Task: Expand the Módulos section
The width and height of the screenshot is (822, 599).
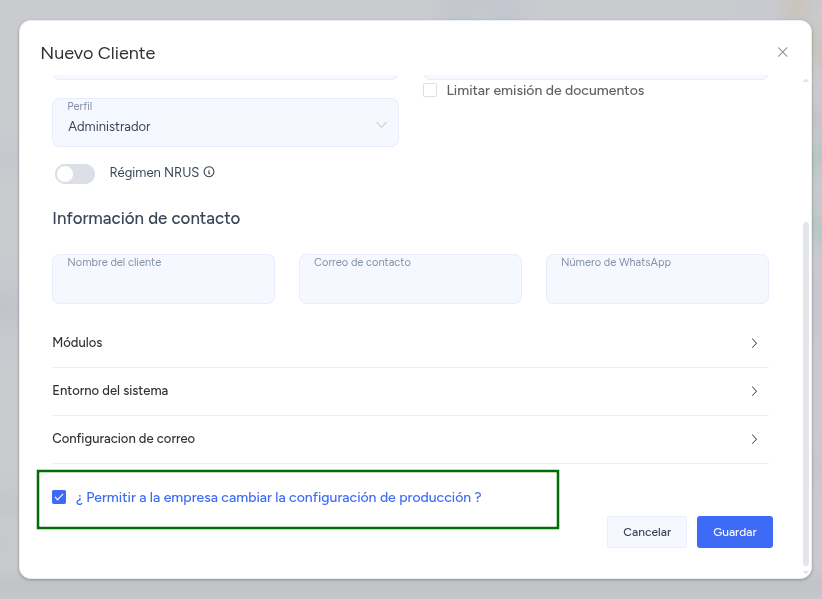Action: (x=410, y=343)
